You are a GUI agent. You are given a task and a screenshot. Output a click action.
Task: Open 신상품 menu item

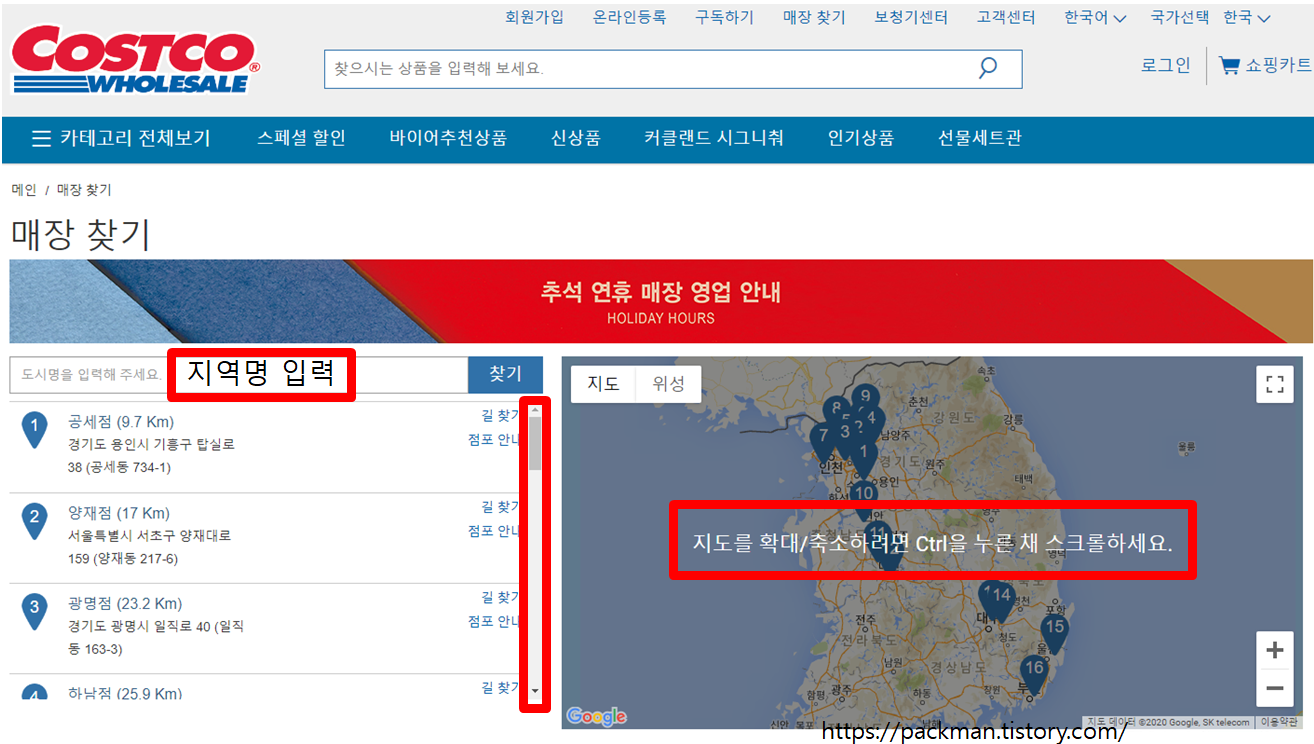click(x=576, y=138)
